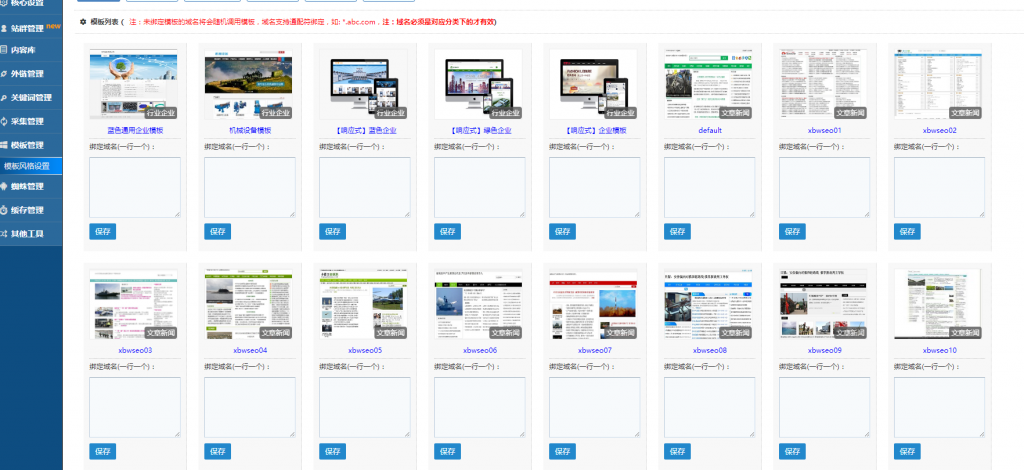Click the 蜘蛛管理 sidebar icon

click(x=5, y=186)
